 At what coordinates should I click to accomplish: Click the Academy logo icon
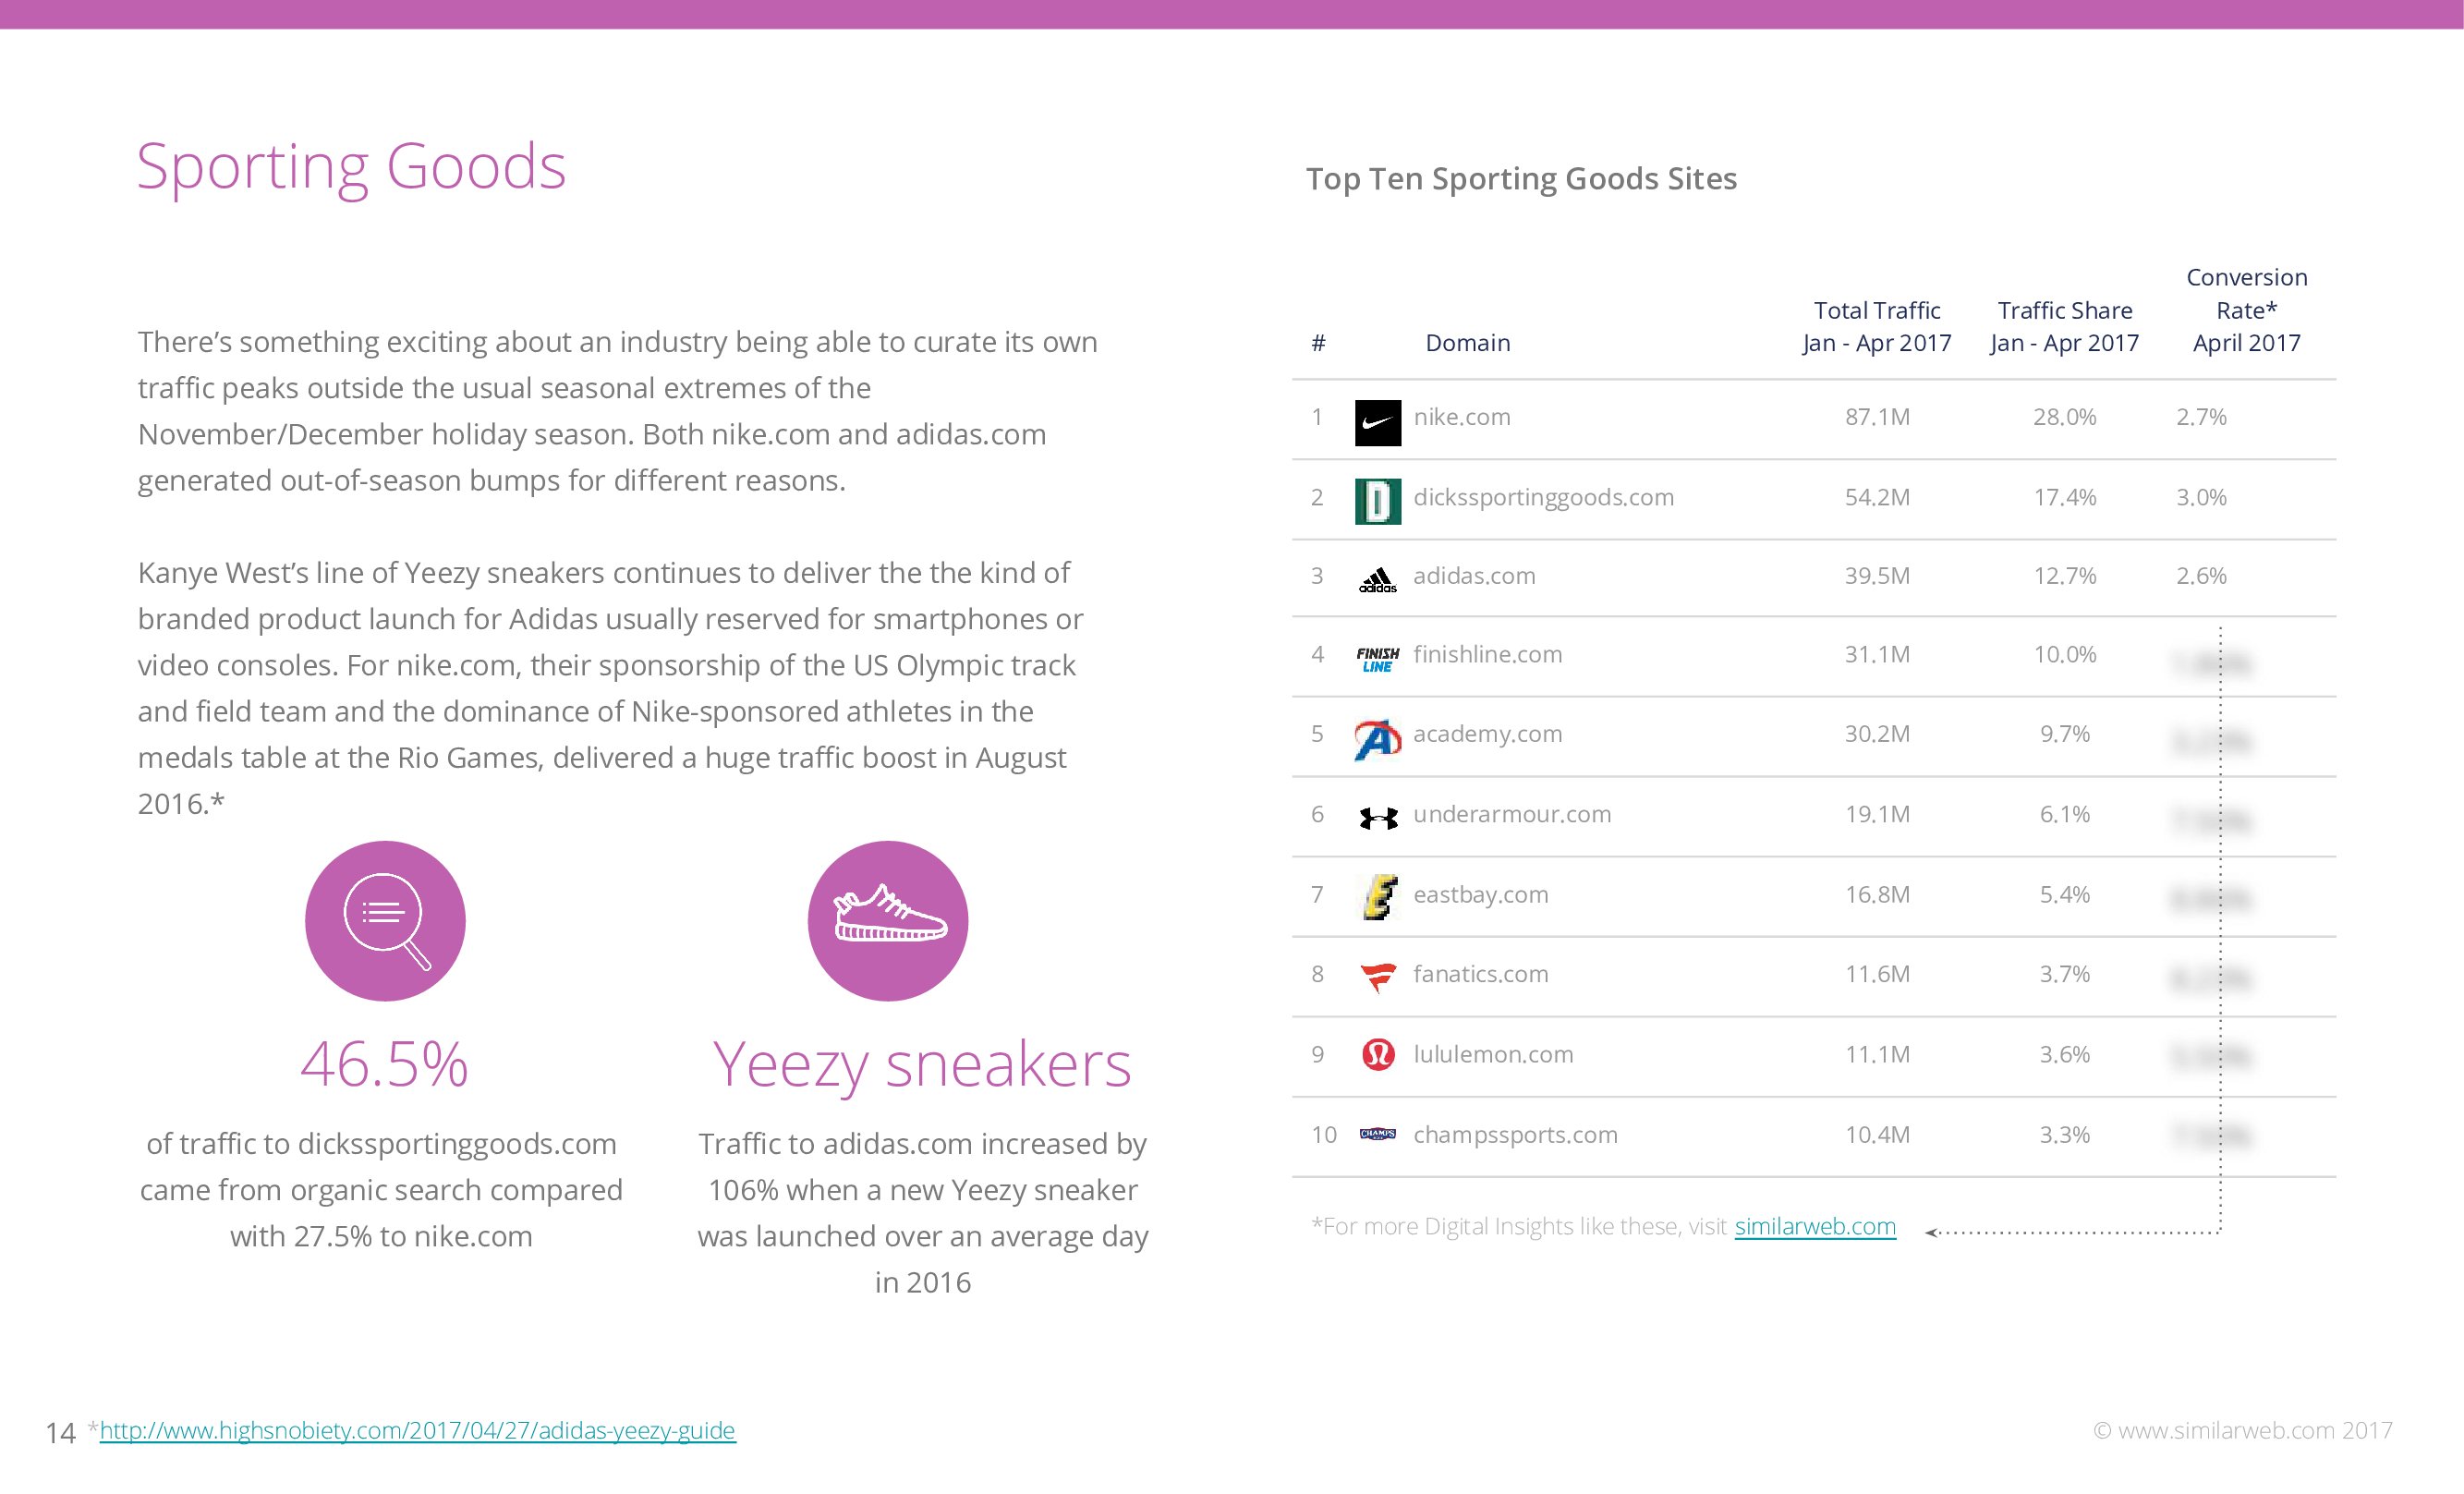tap(1377, 739)
